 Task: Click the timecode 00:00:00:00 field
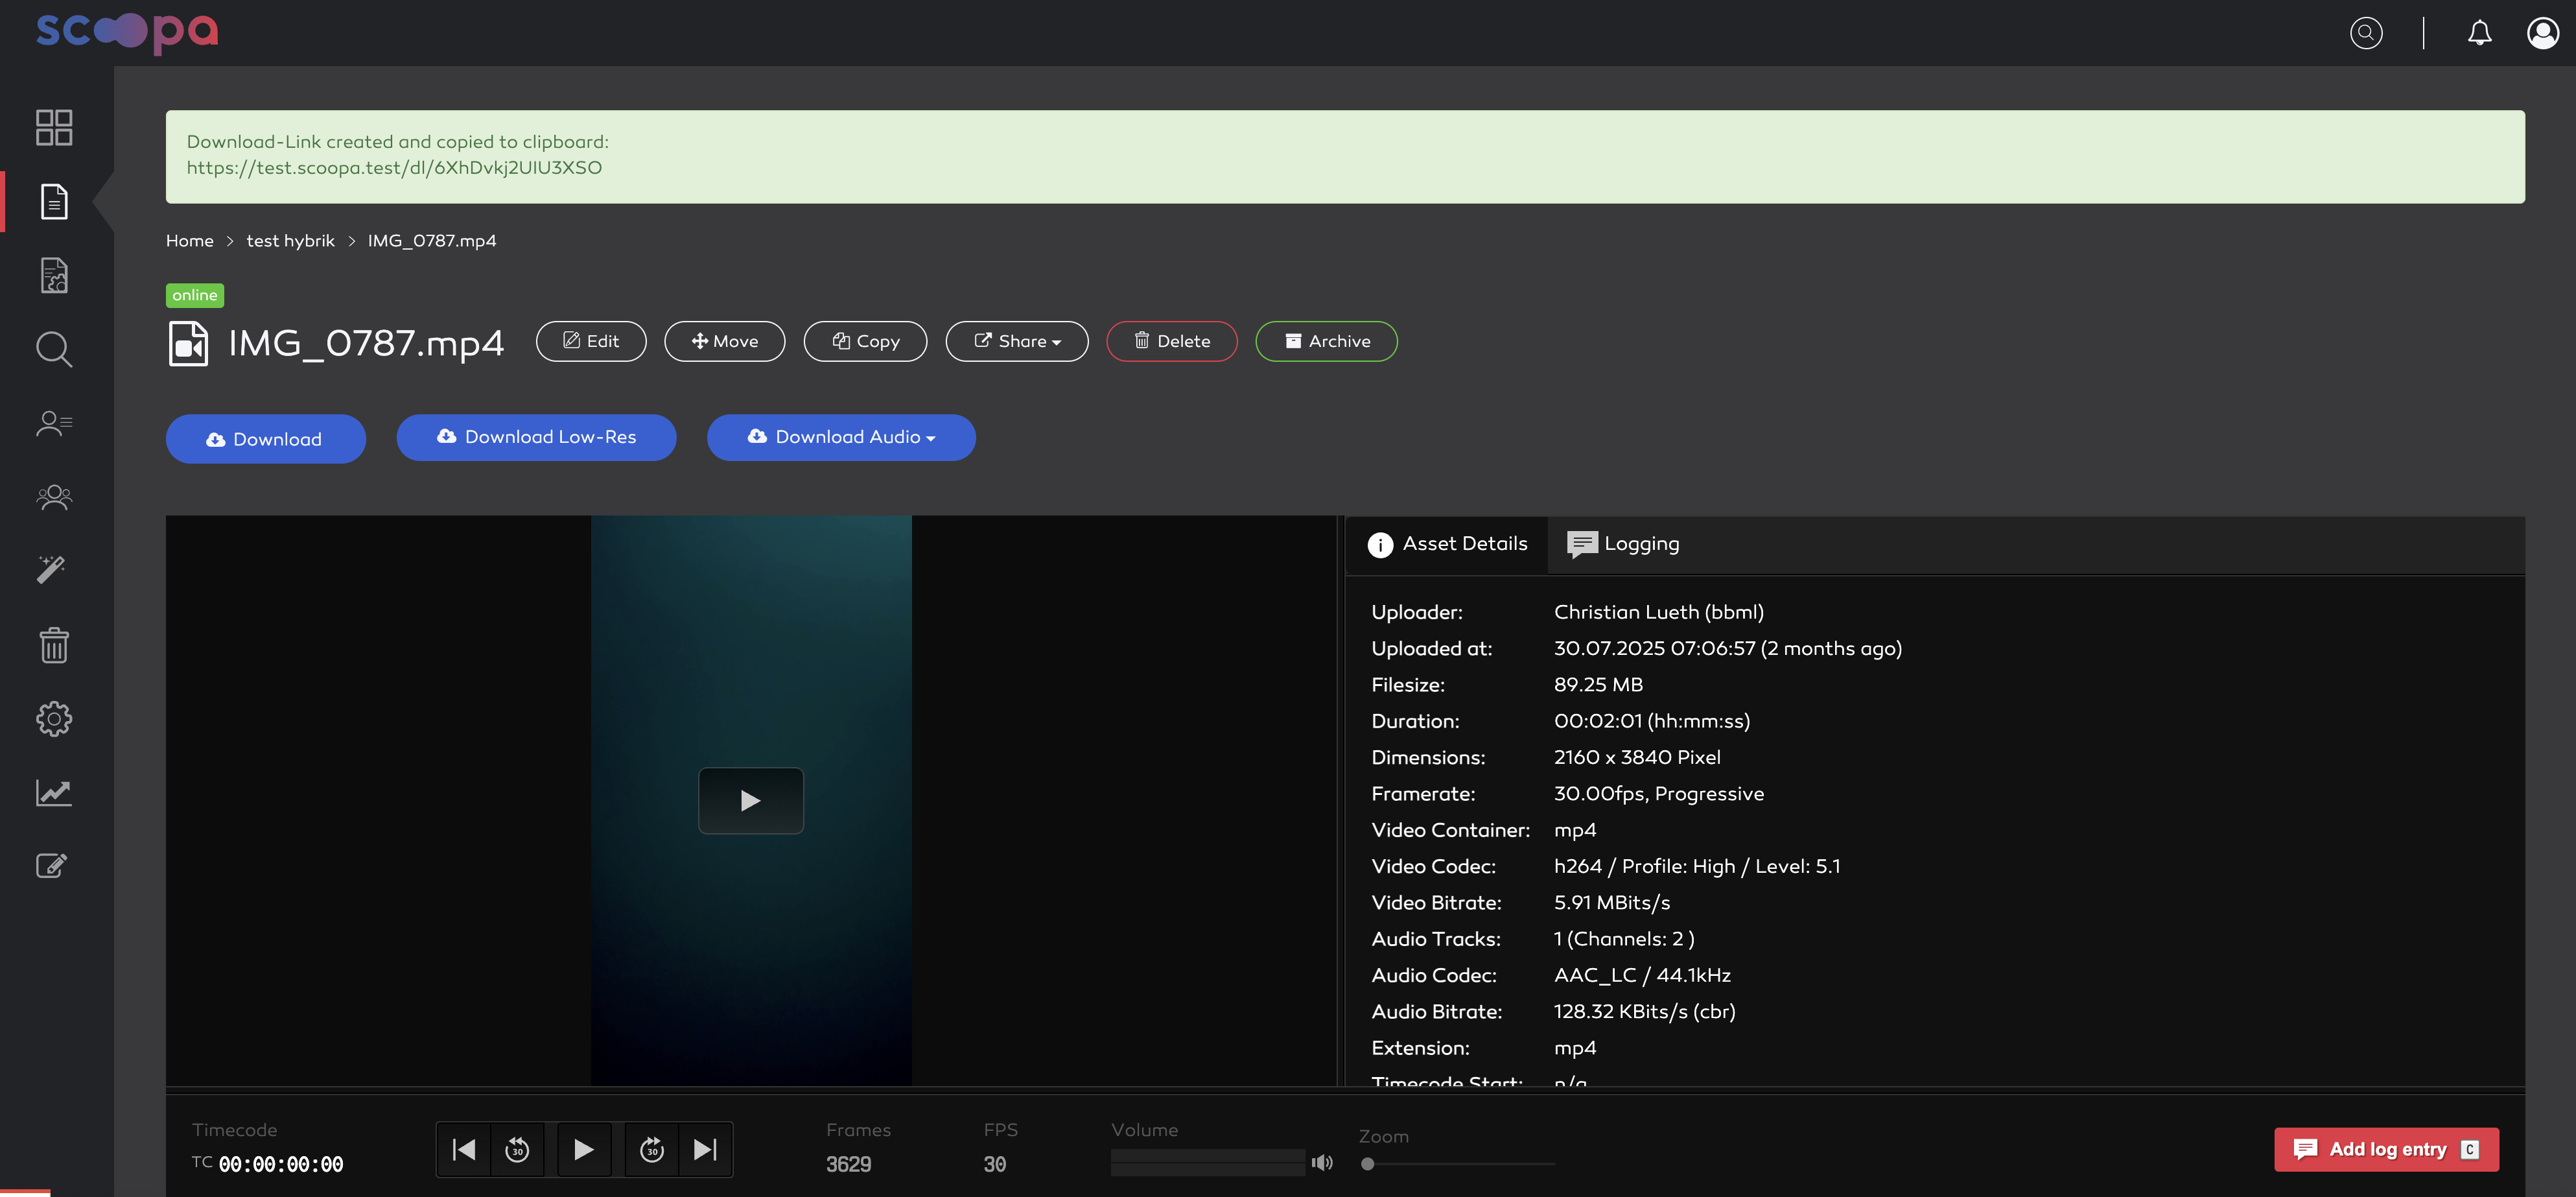pyautogui.click(x=280, y=1164)
